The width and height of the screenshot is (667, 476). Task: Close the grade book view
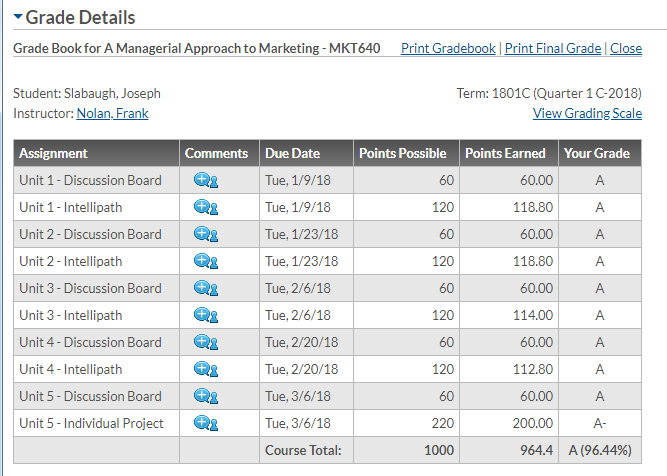tap(626, 48)
